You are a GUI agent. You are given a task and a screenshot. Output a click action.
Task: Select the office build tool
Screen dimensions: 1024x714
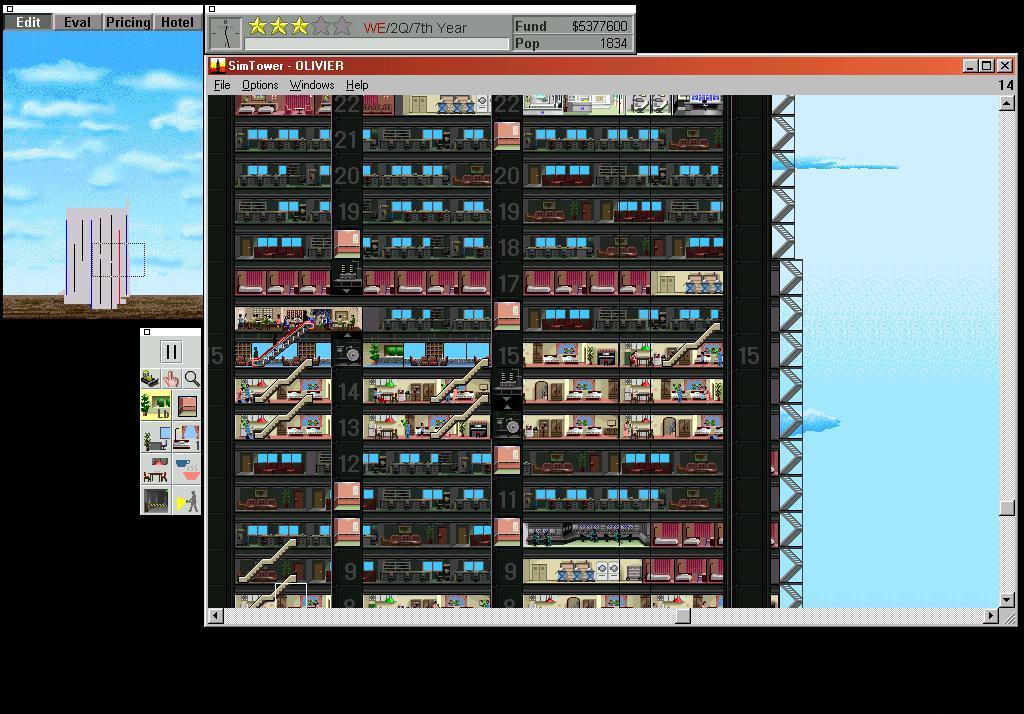[156, 437]
